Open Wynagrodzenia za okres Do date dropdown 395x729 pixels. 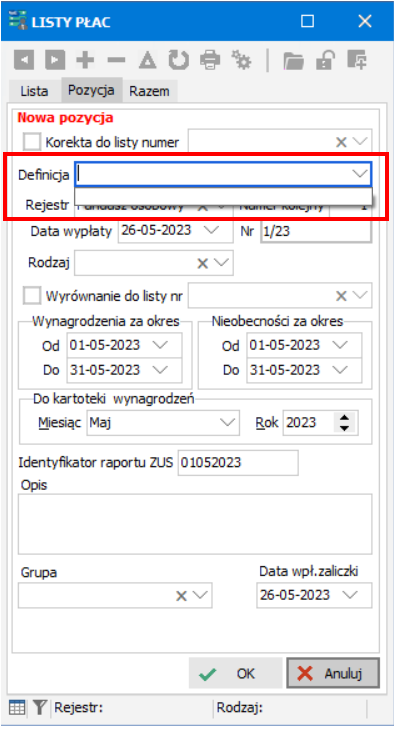tap(160, 370)
